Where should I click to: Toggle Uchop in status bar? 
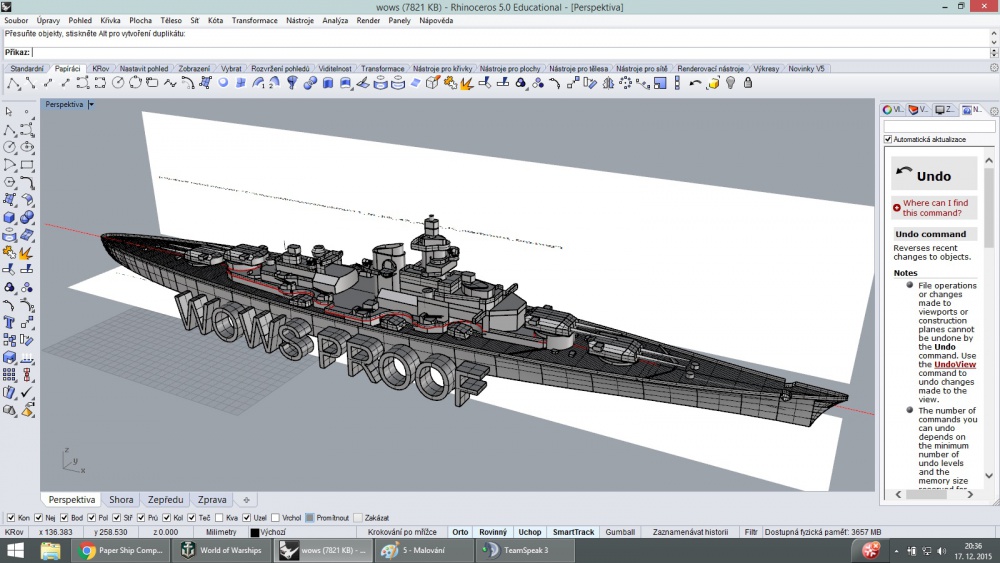[529, 532]
